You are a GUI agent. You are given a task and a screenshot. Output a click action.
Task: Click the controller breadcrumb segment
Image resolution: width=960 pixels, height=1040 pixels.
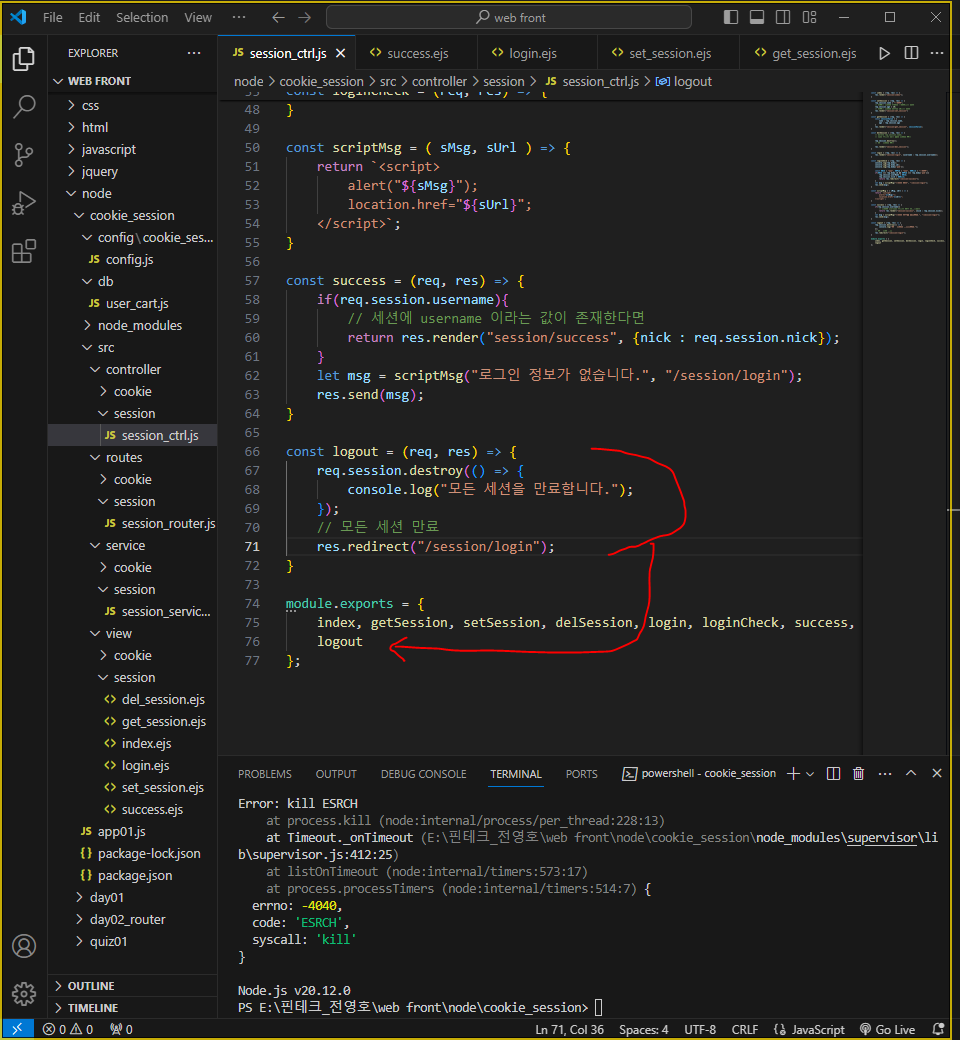coord(439,81)
